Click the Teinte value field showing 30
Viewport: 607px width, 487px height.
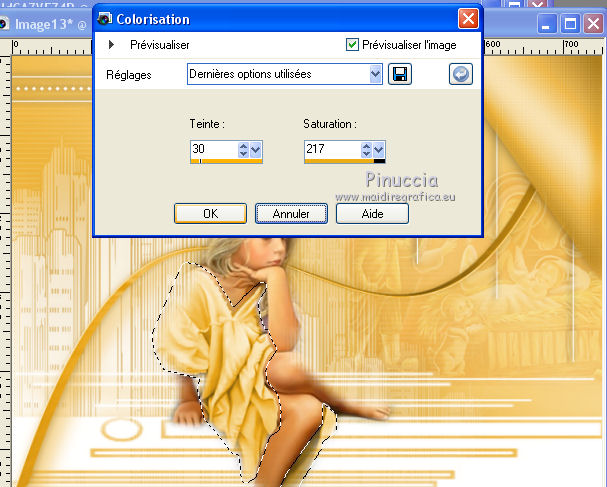point(214,149)
